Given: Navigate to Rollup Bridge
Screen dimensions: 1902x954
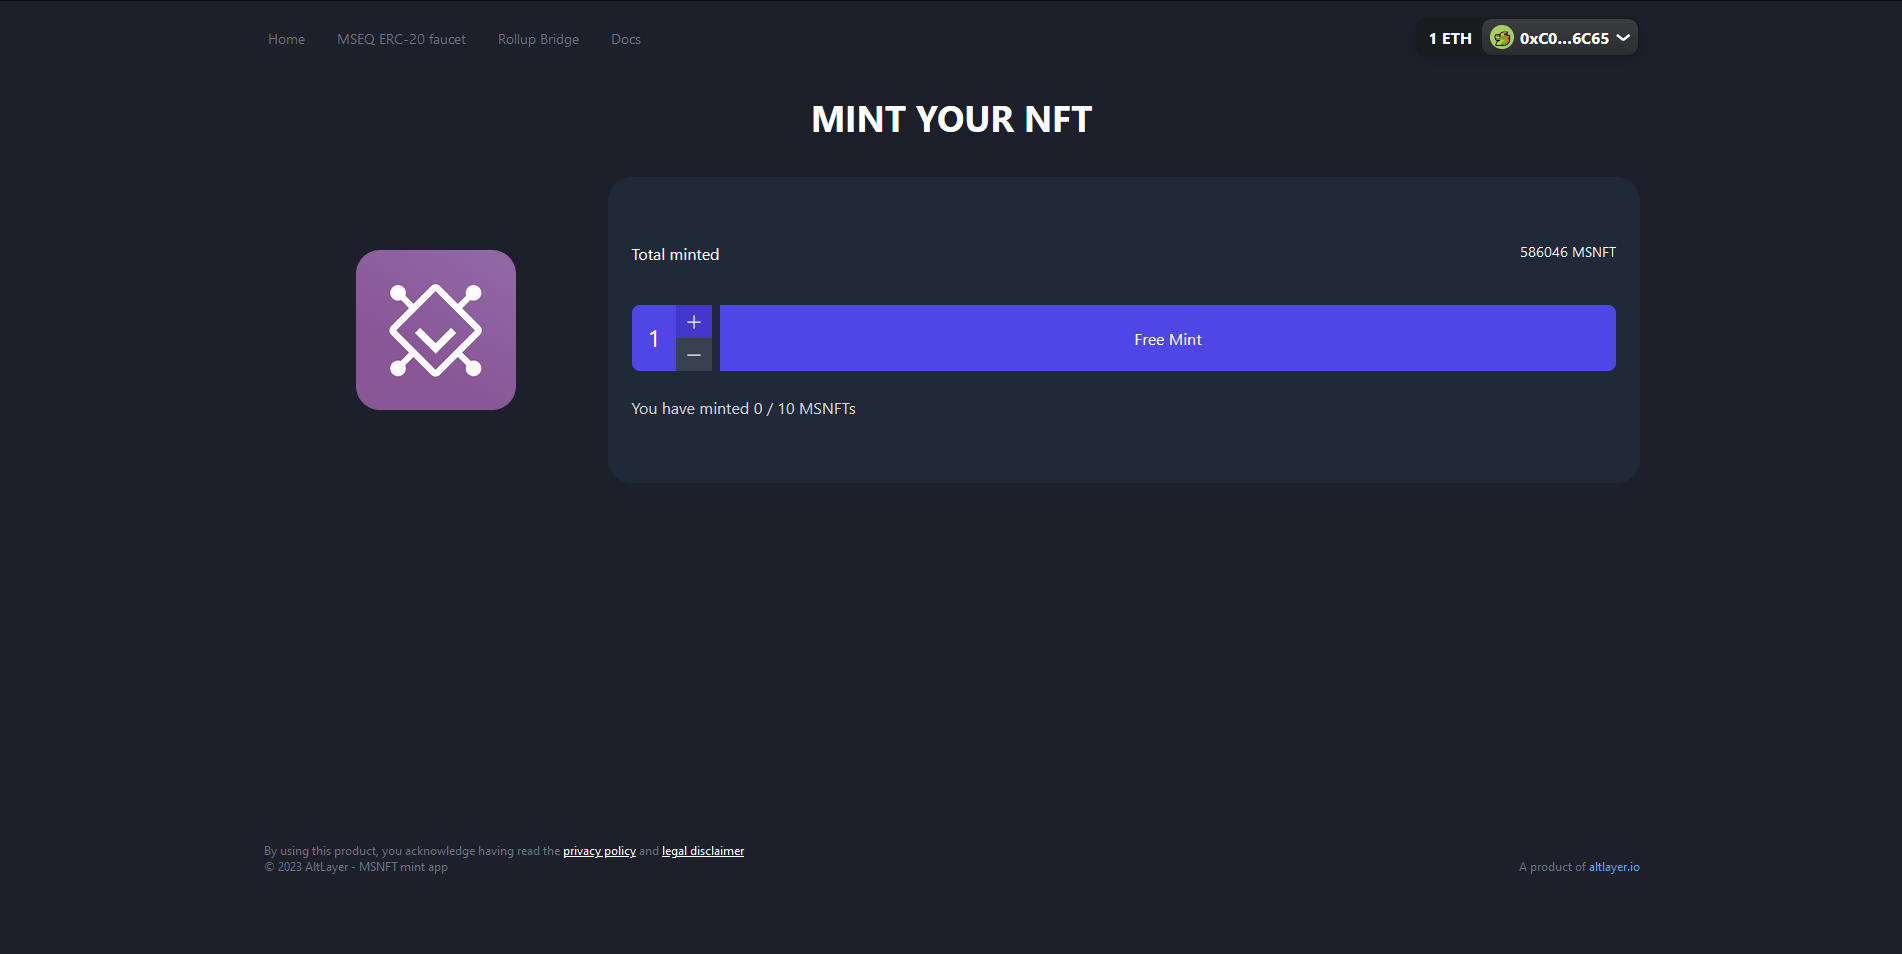Looking at the screenshot, I should coord(538,39).
